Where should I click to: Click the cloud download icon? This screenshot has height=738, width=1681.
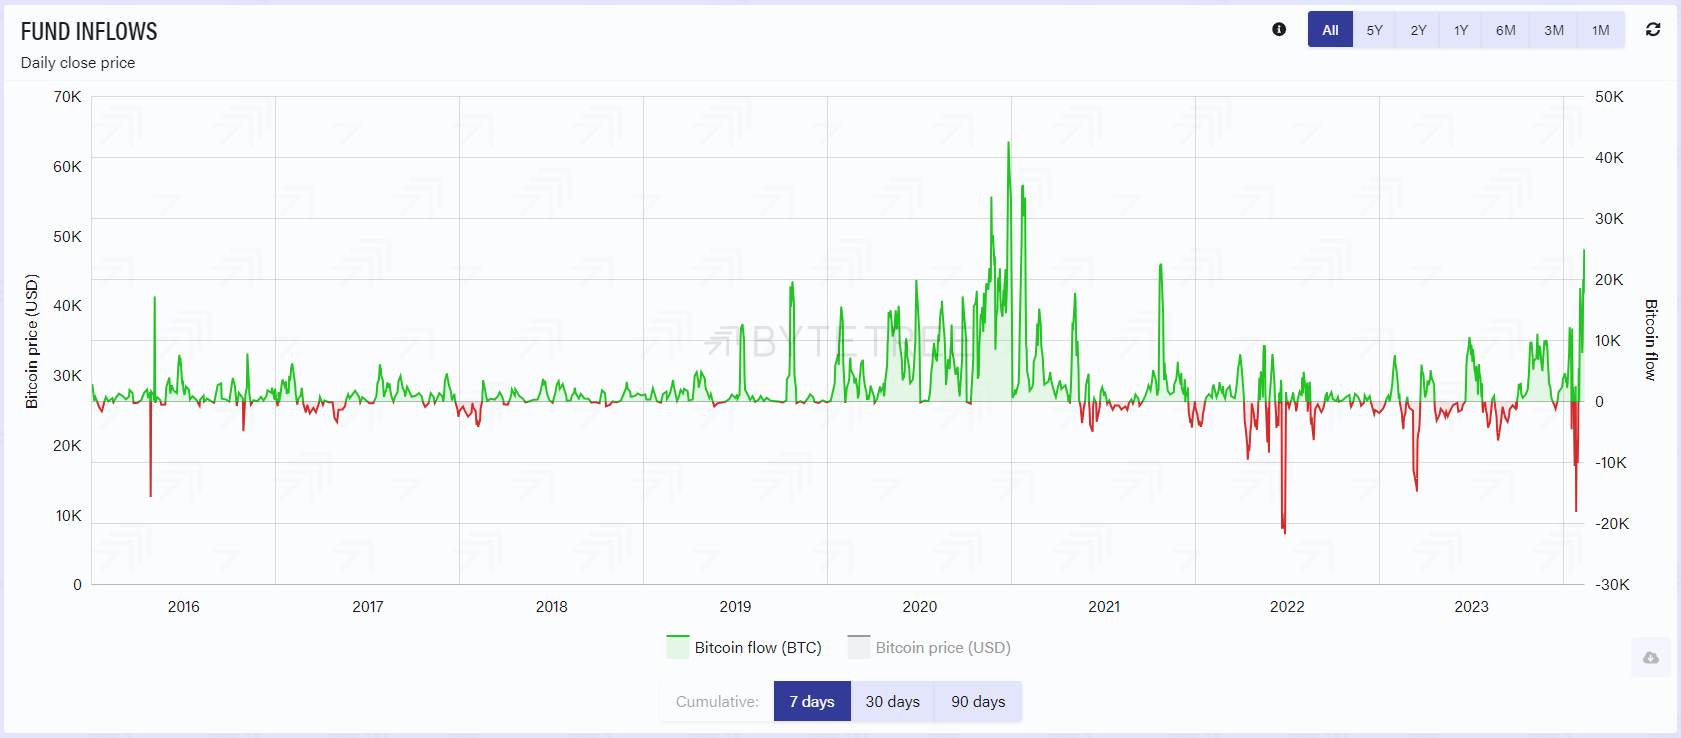1650,657
